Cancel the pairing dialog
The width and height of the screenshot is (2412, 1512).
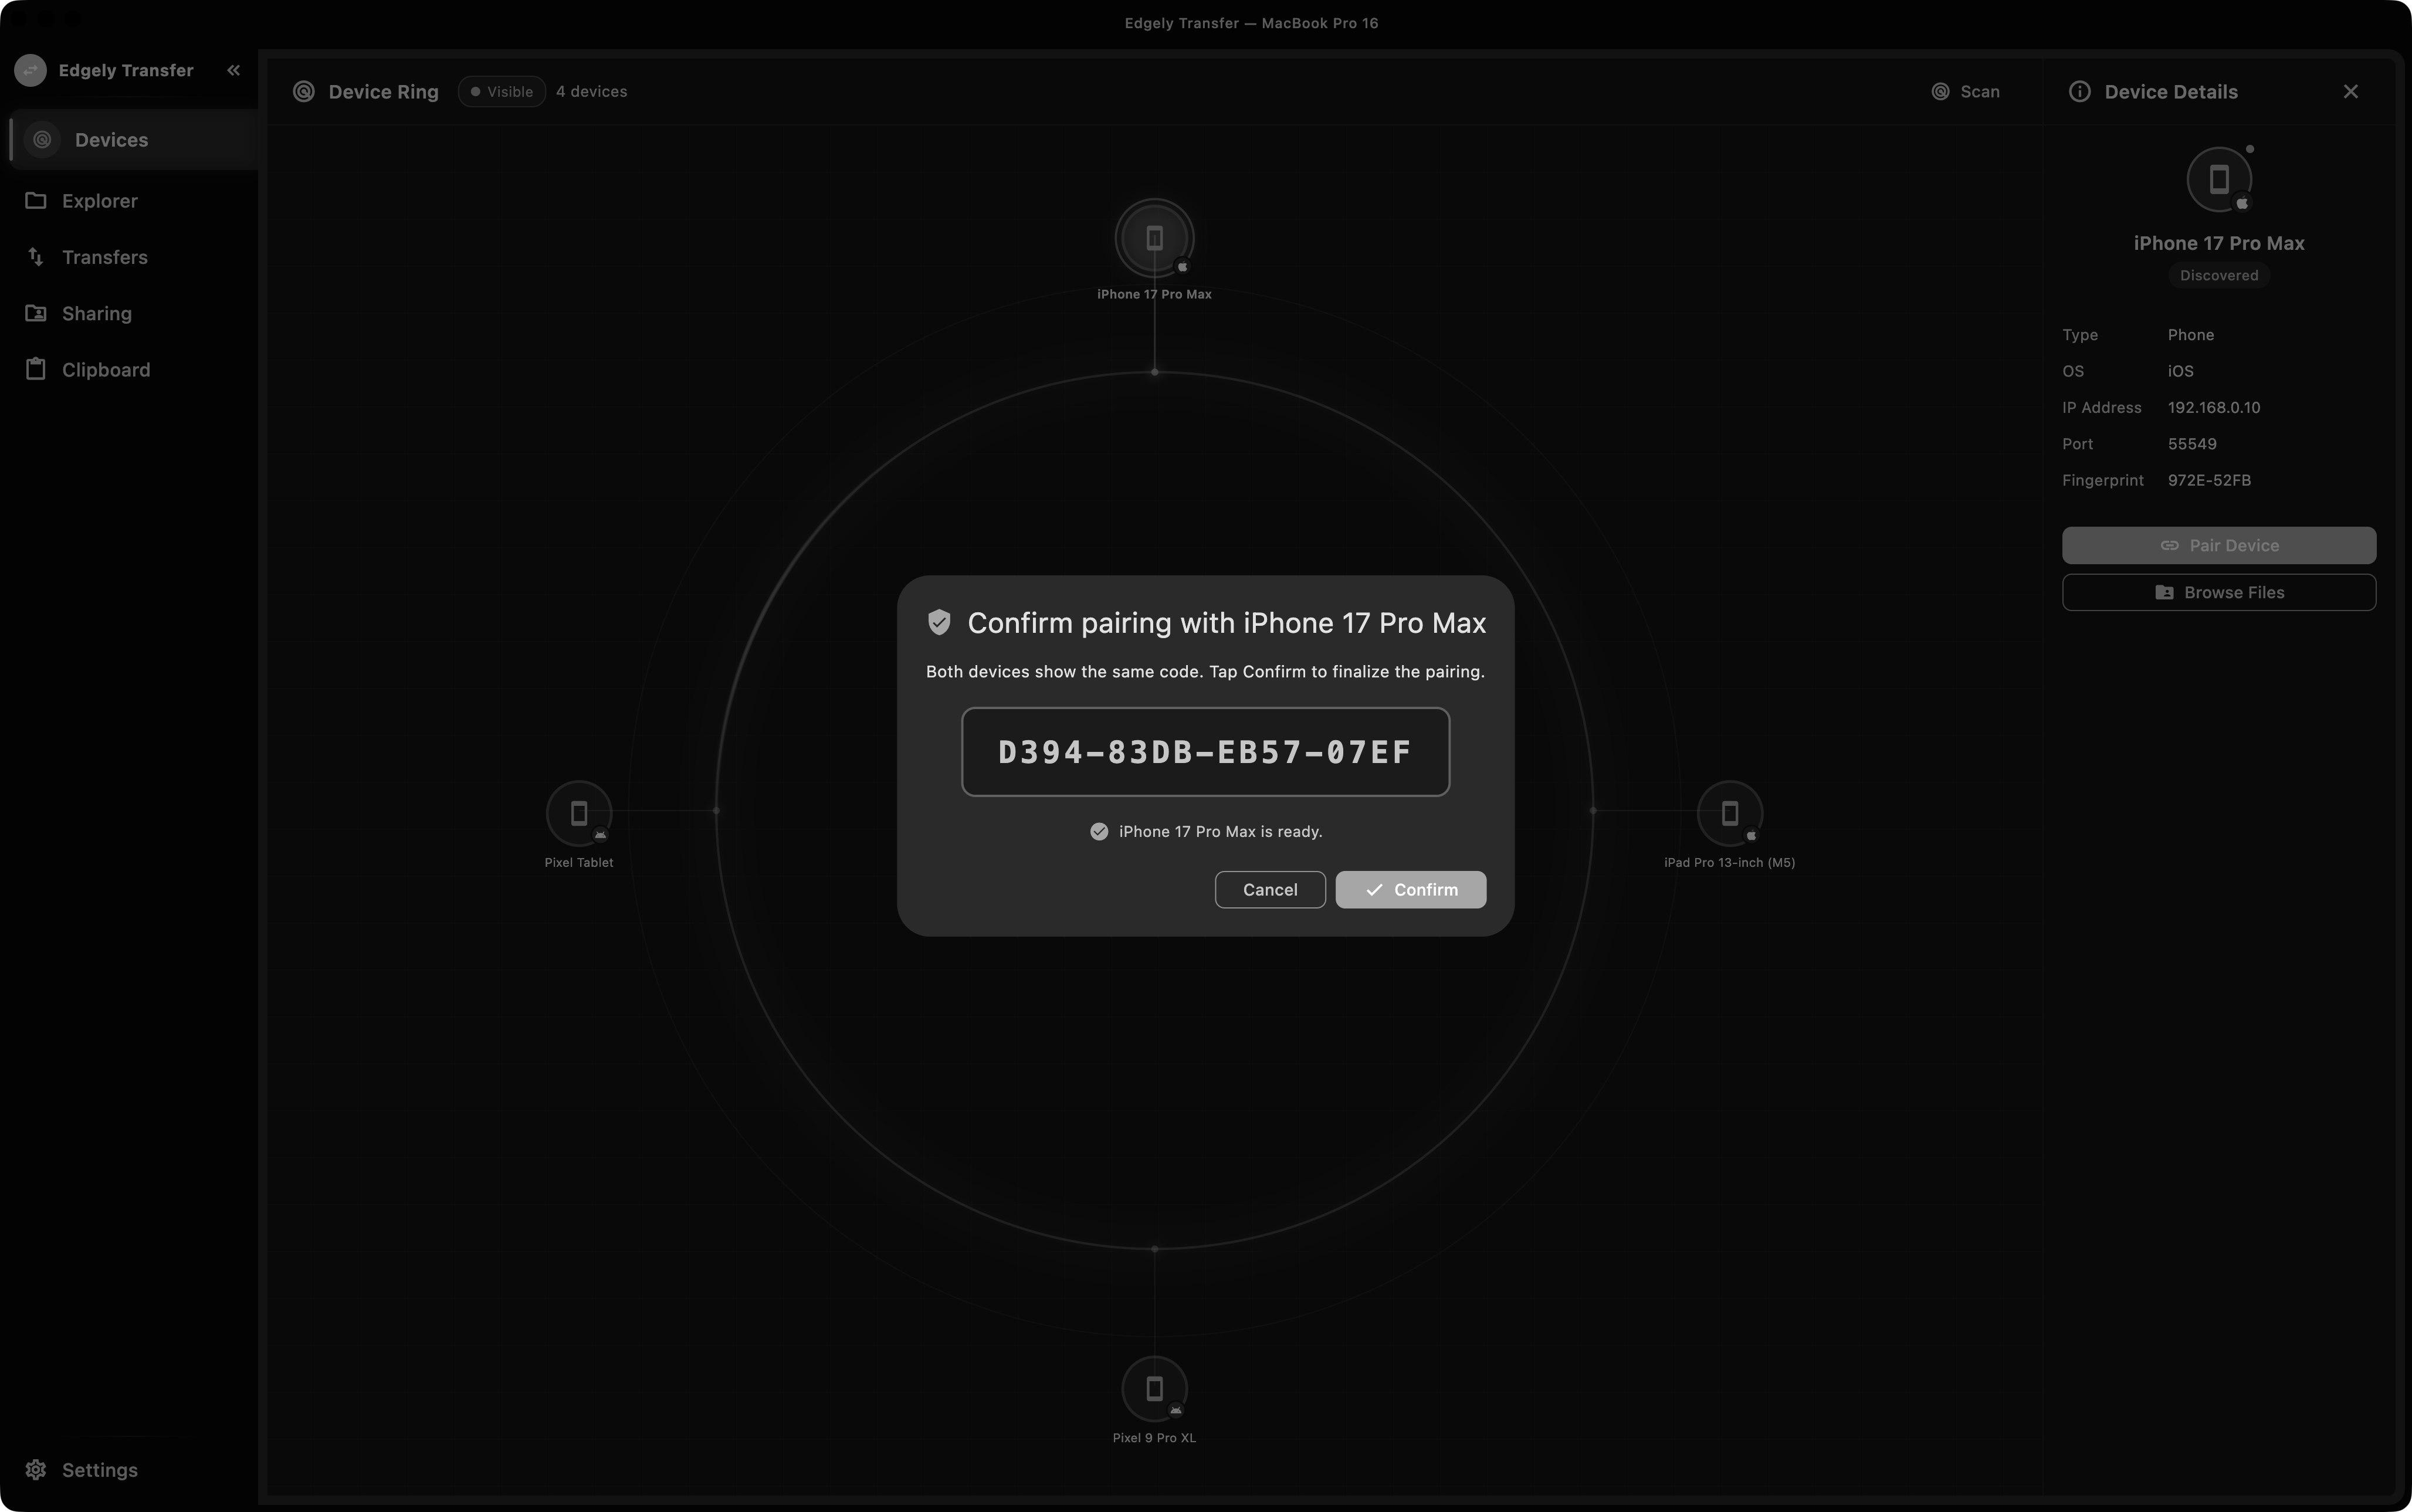point(1270,889)
